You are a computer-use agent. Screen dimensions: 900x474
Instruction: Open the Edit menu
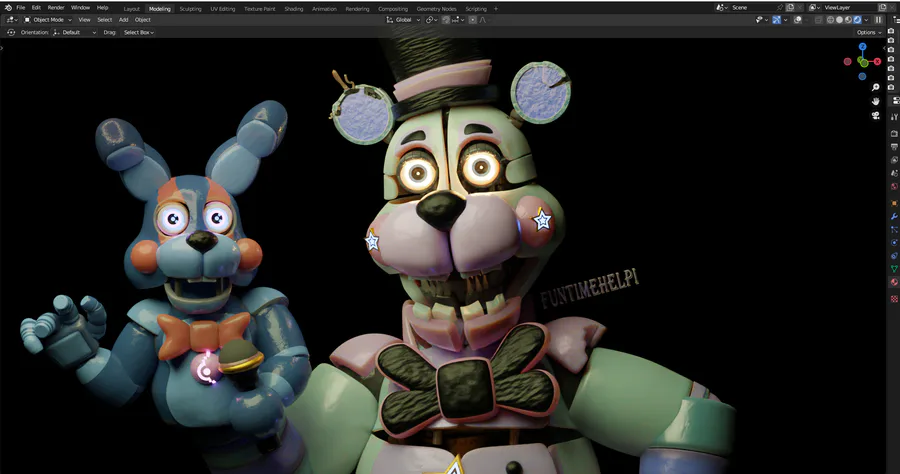point(36,7)
